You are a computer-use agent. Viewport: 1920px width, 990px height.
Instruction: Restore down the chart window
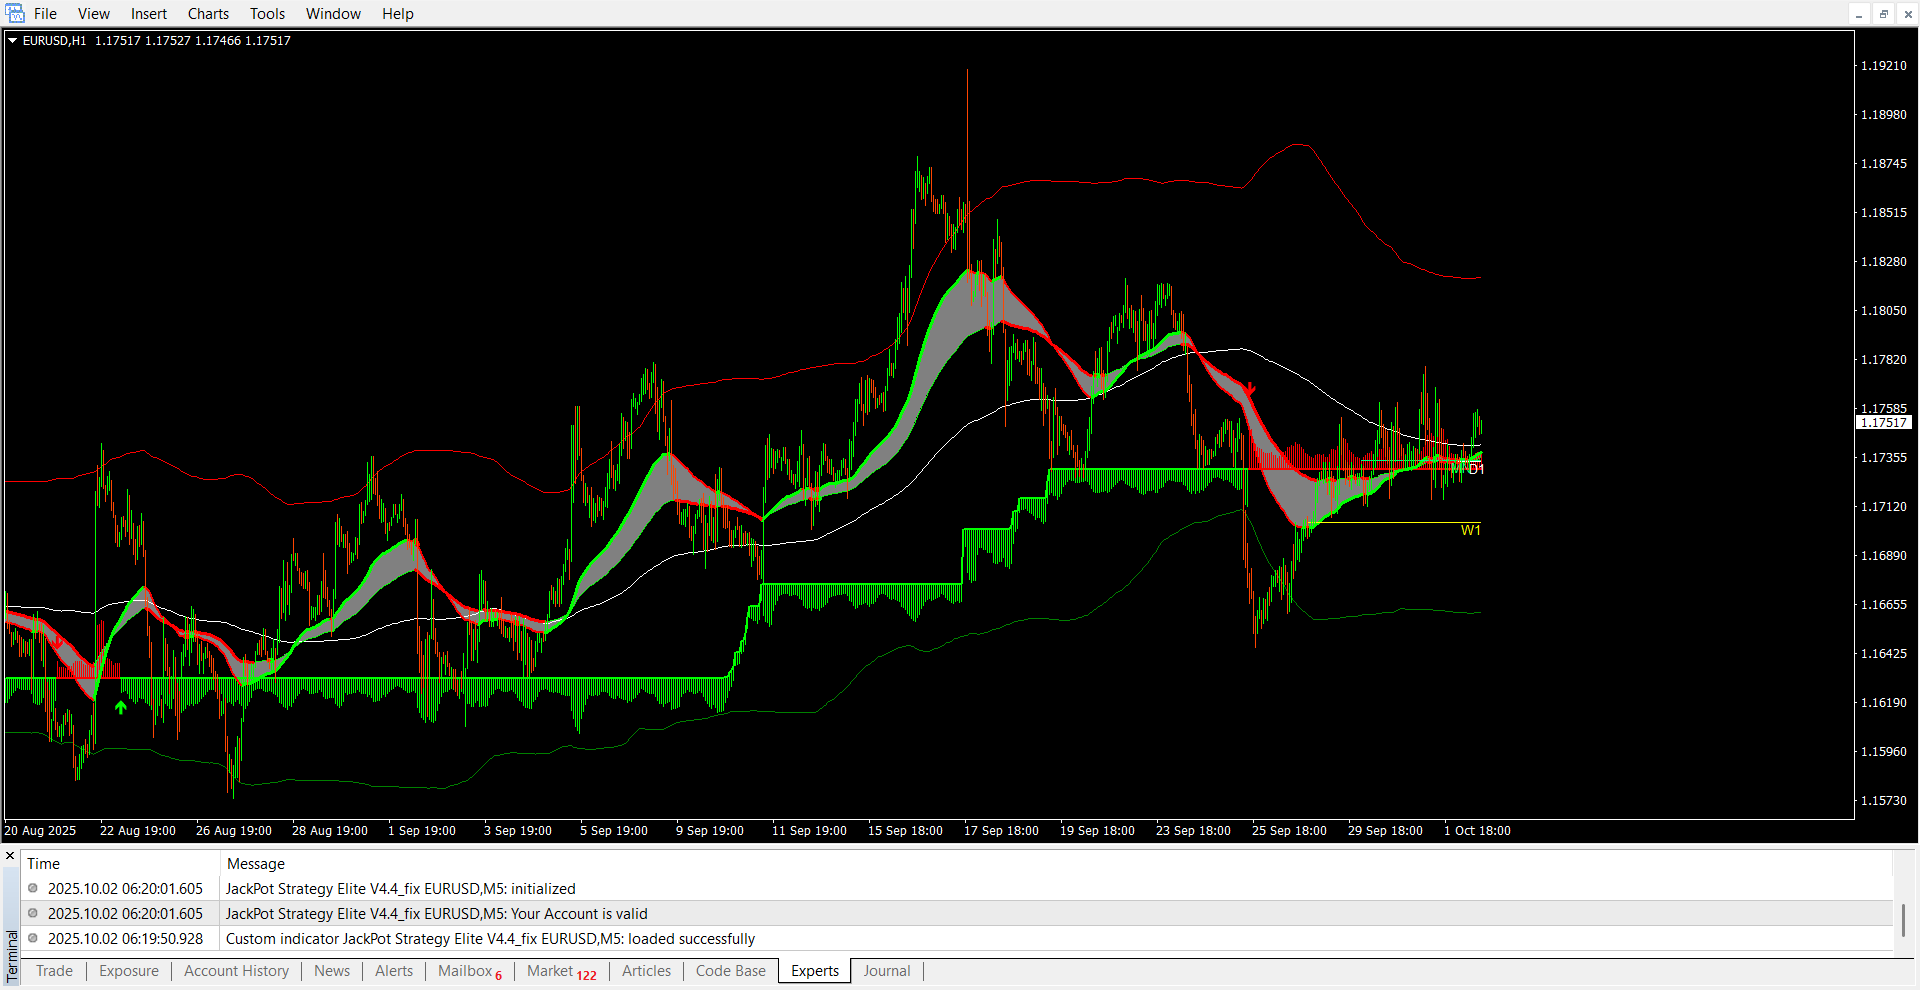coord(1883,14)
